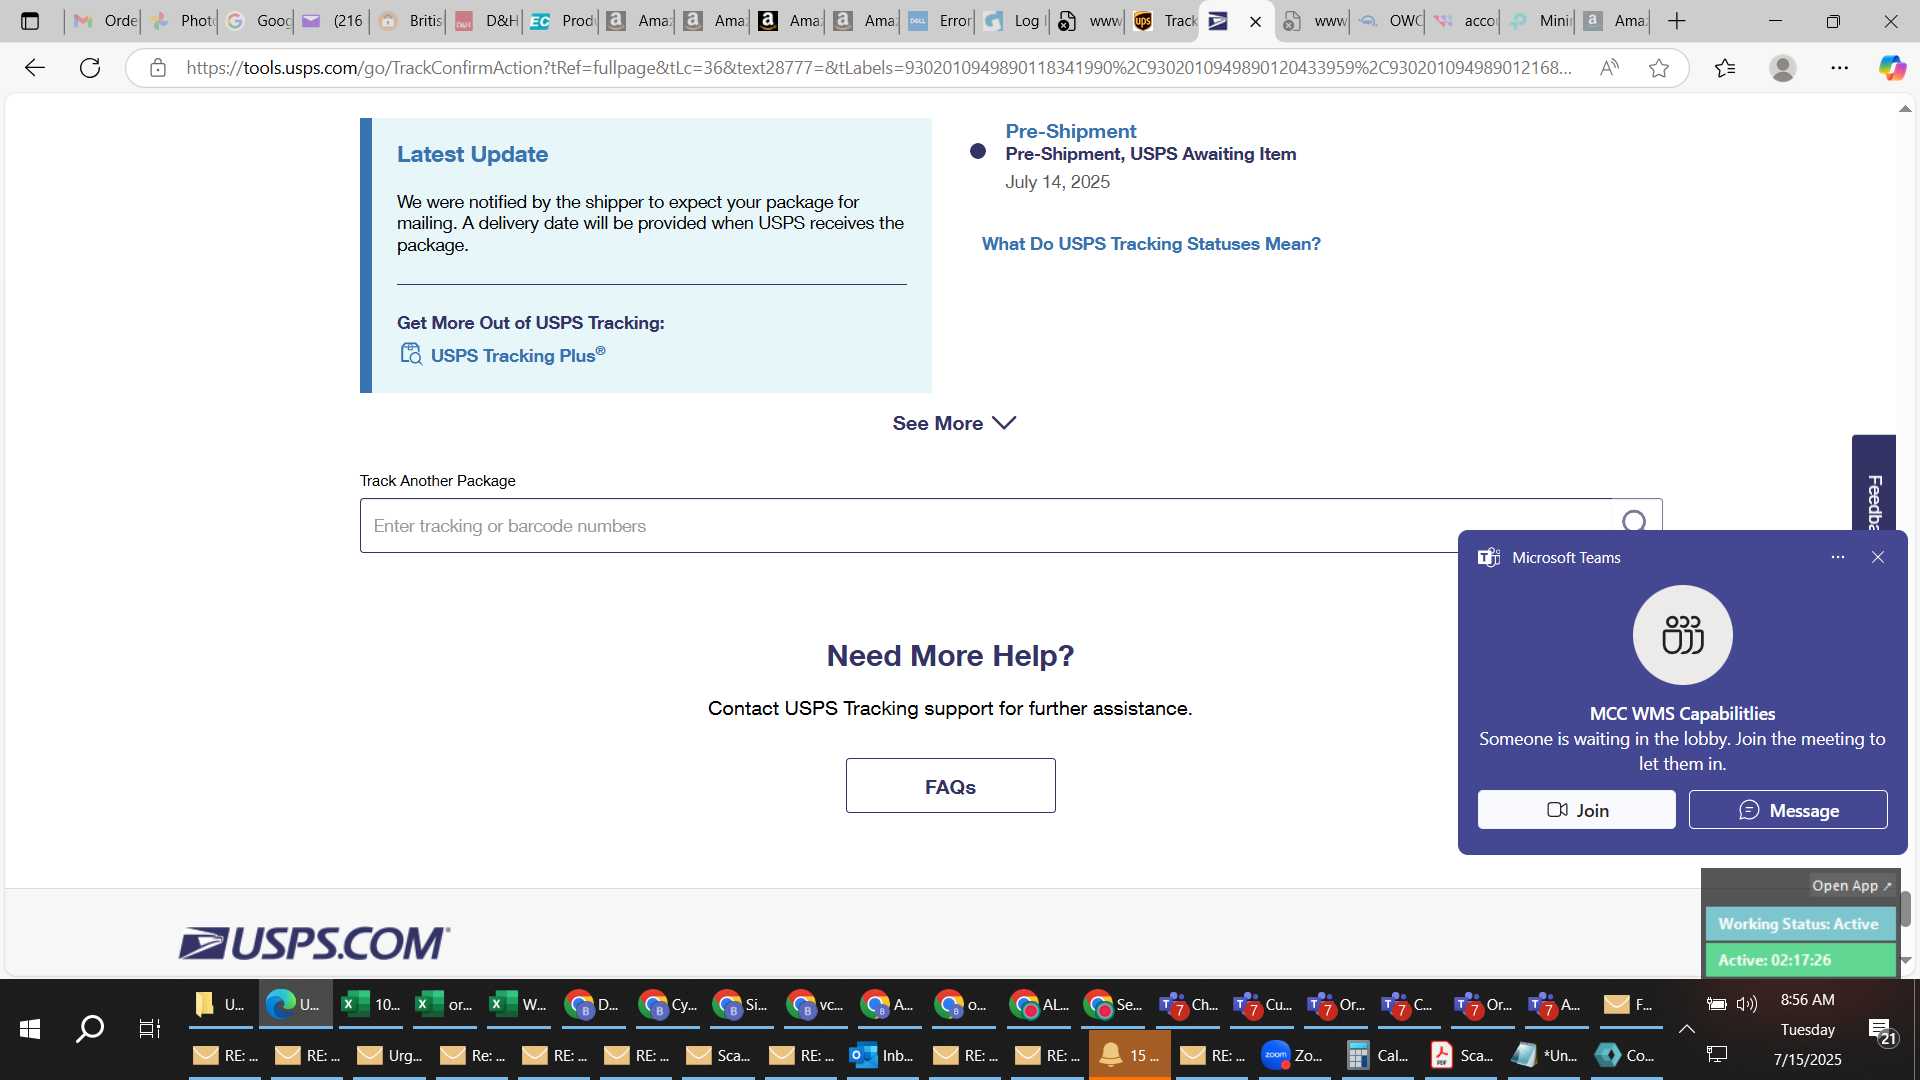Click the page vertical scrollbar thumb

point(1905,909)
